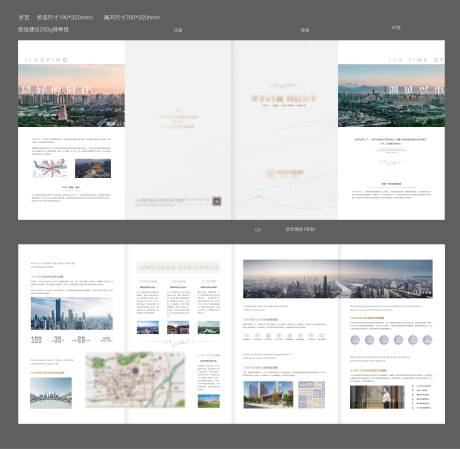
Task: Select the night-lit pagoda tower thumbnail
Action: [93, 168]
